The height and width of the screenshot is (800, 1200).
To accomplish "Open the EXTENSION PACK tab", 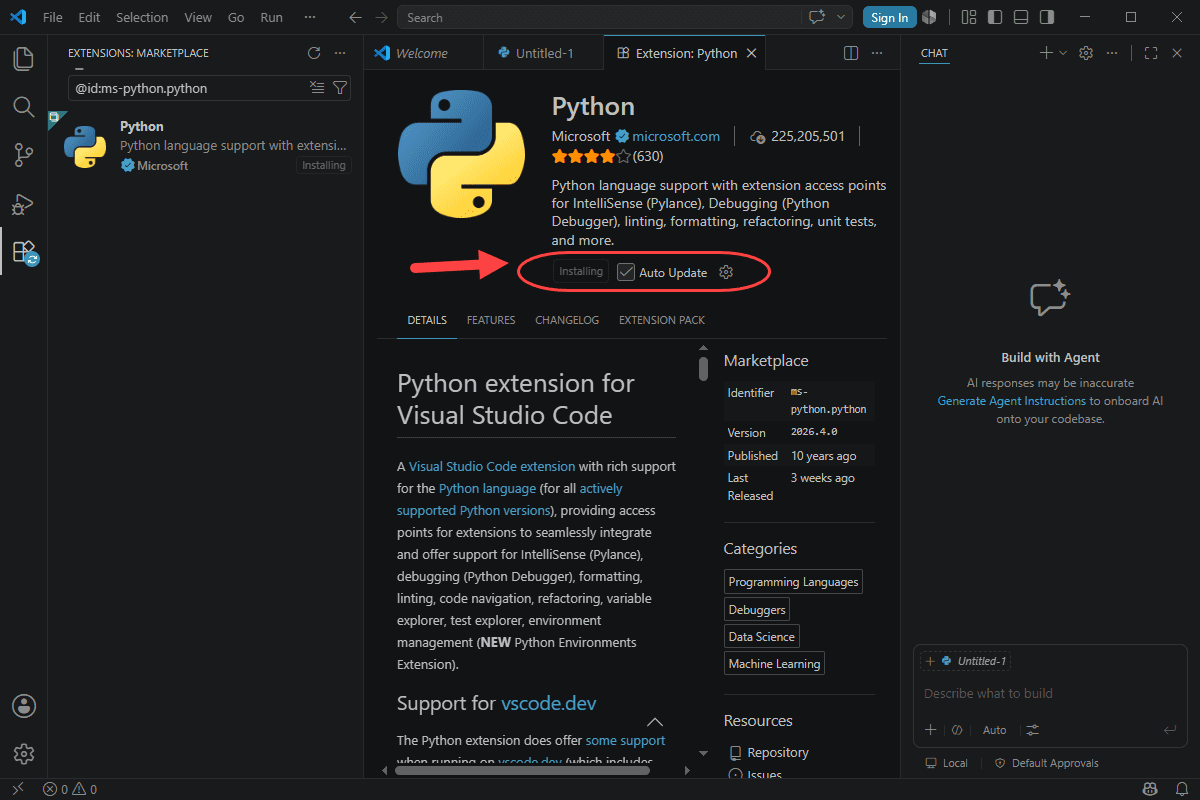I will pyautogui.click(x=662, y=320).
